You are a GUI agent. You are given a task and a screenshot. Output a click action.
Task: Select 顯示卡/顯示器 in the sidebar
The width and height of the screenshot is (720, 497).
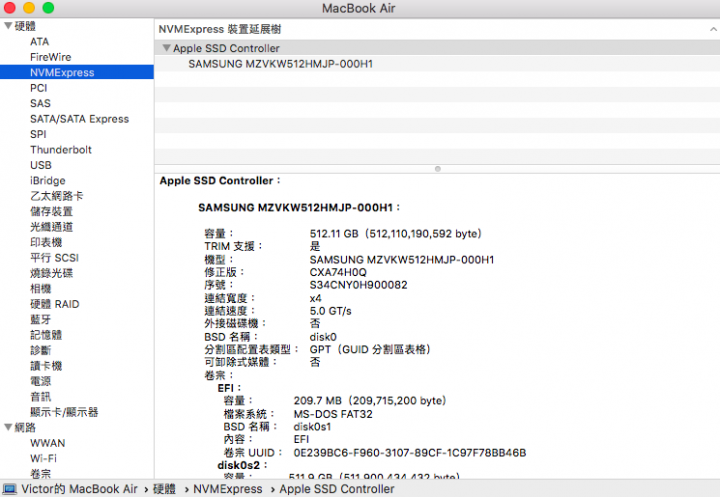click(64, 412)
